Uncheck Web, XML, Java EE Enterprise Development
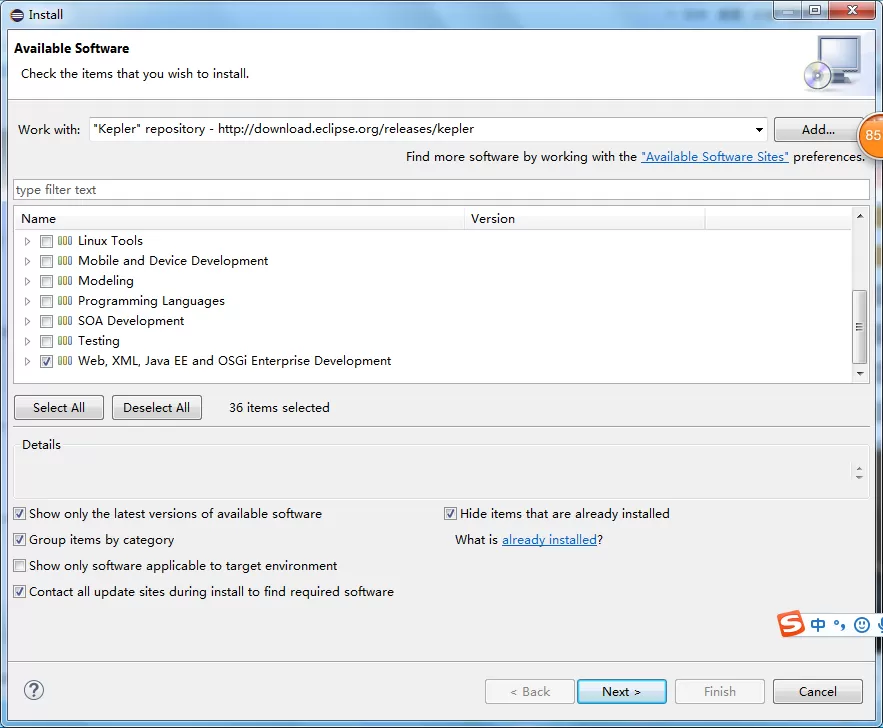Viewport: 883px width, 728px height. (x=46, y=361)
